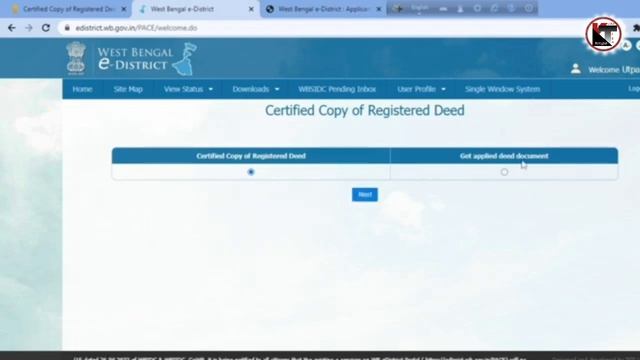Viewport: 640px width, 360px height.
Task: Click the user profile avatar icon
Action: click(576, 69)
